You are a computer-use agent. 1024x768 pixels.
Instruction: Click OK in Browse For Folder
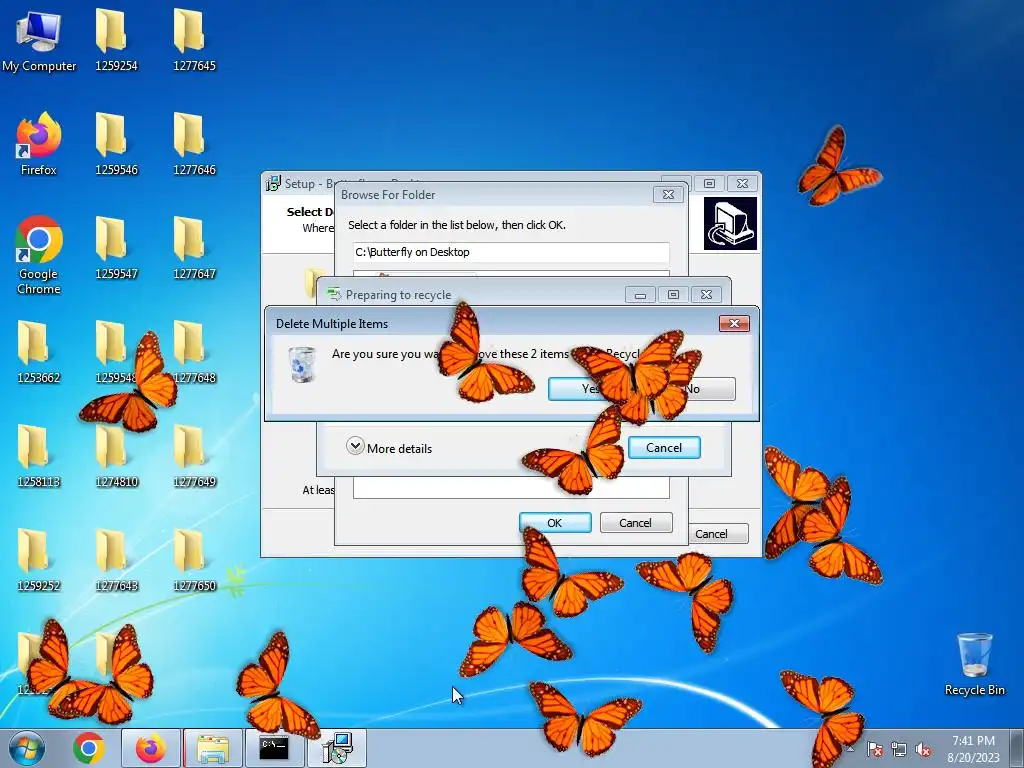click(x=555, y=522)
